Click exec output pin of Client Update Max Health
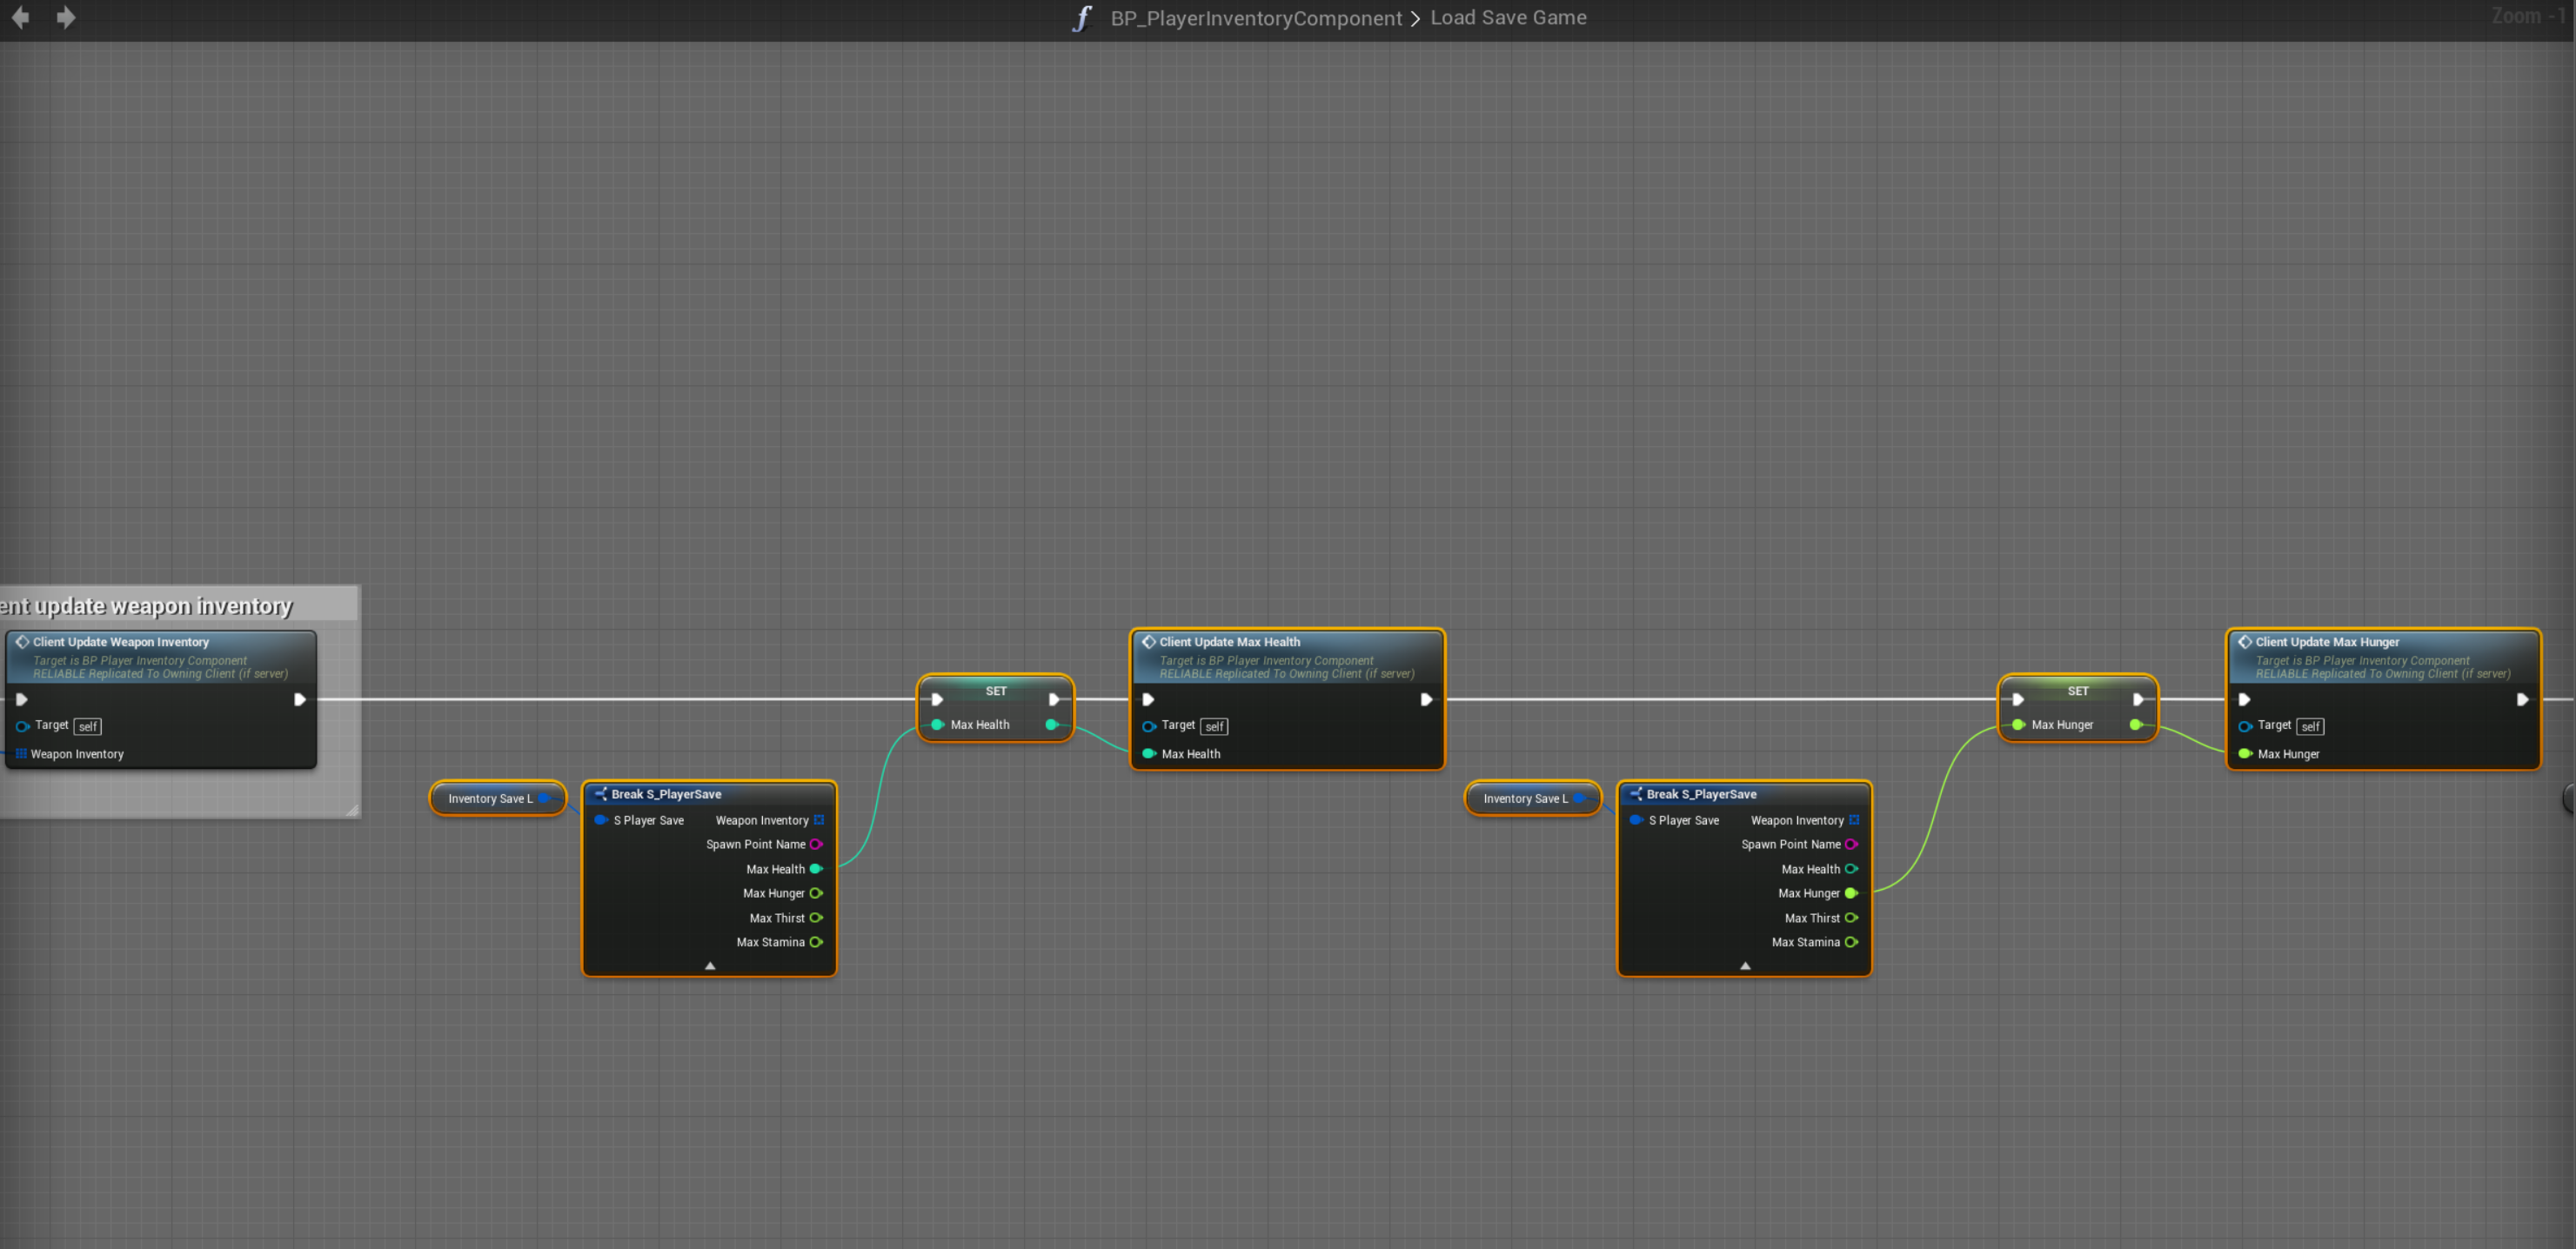The height and width of the screenshot is (1249, 2576). point(1426,700)
